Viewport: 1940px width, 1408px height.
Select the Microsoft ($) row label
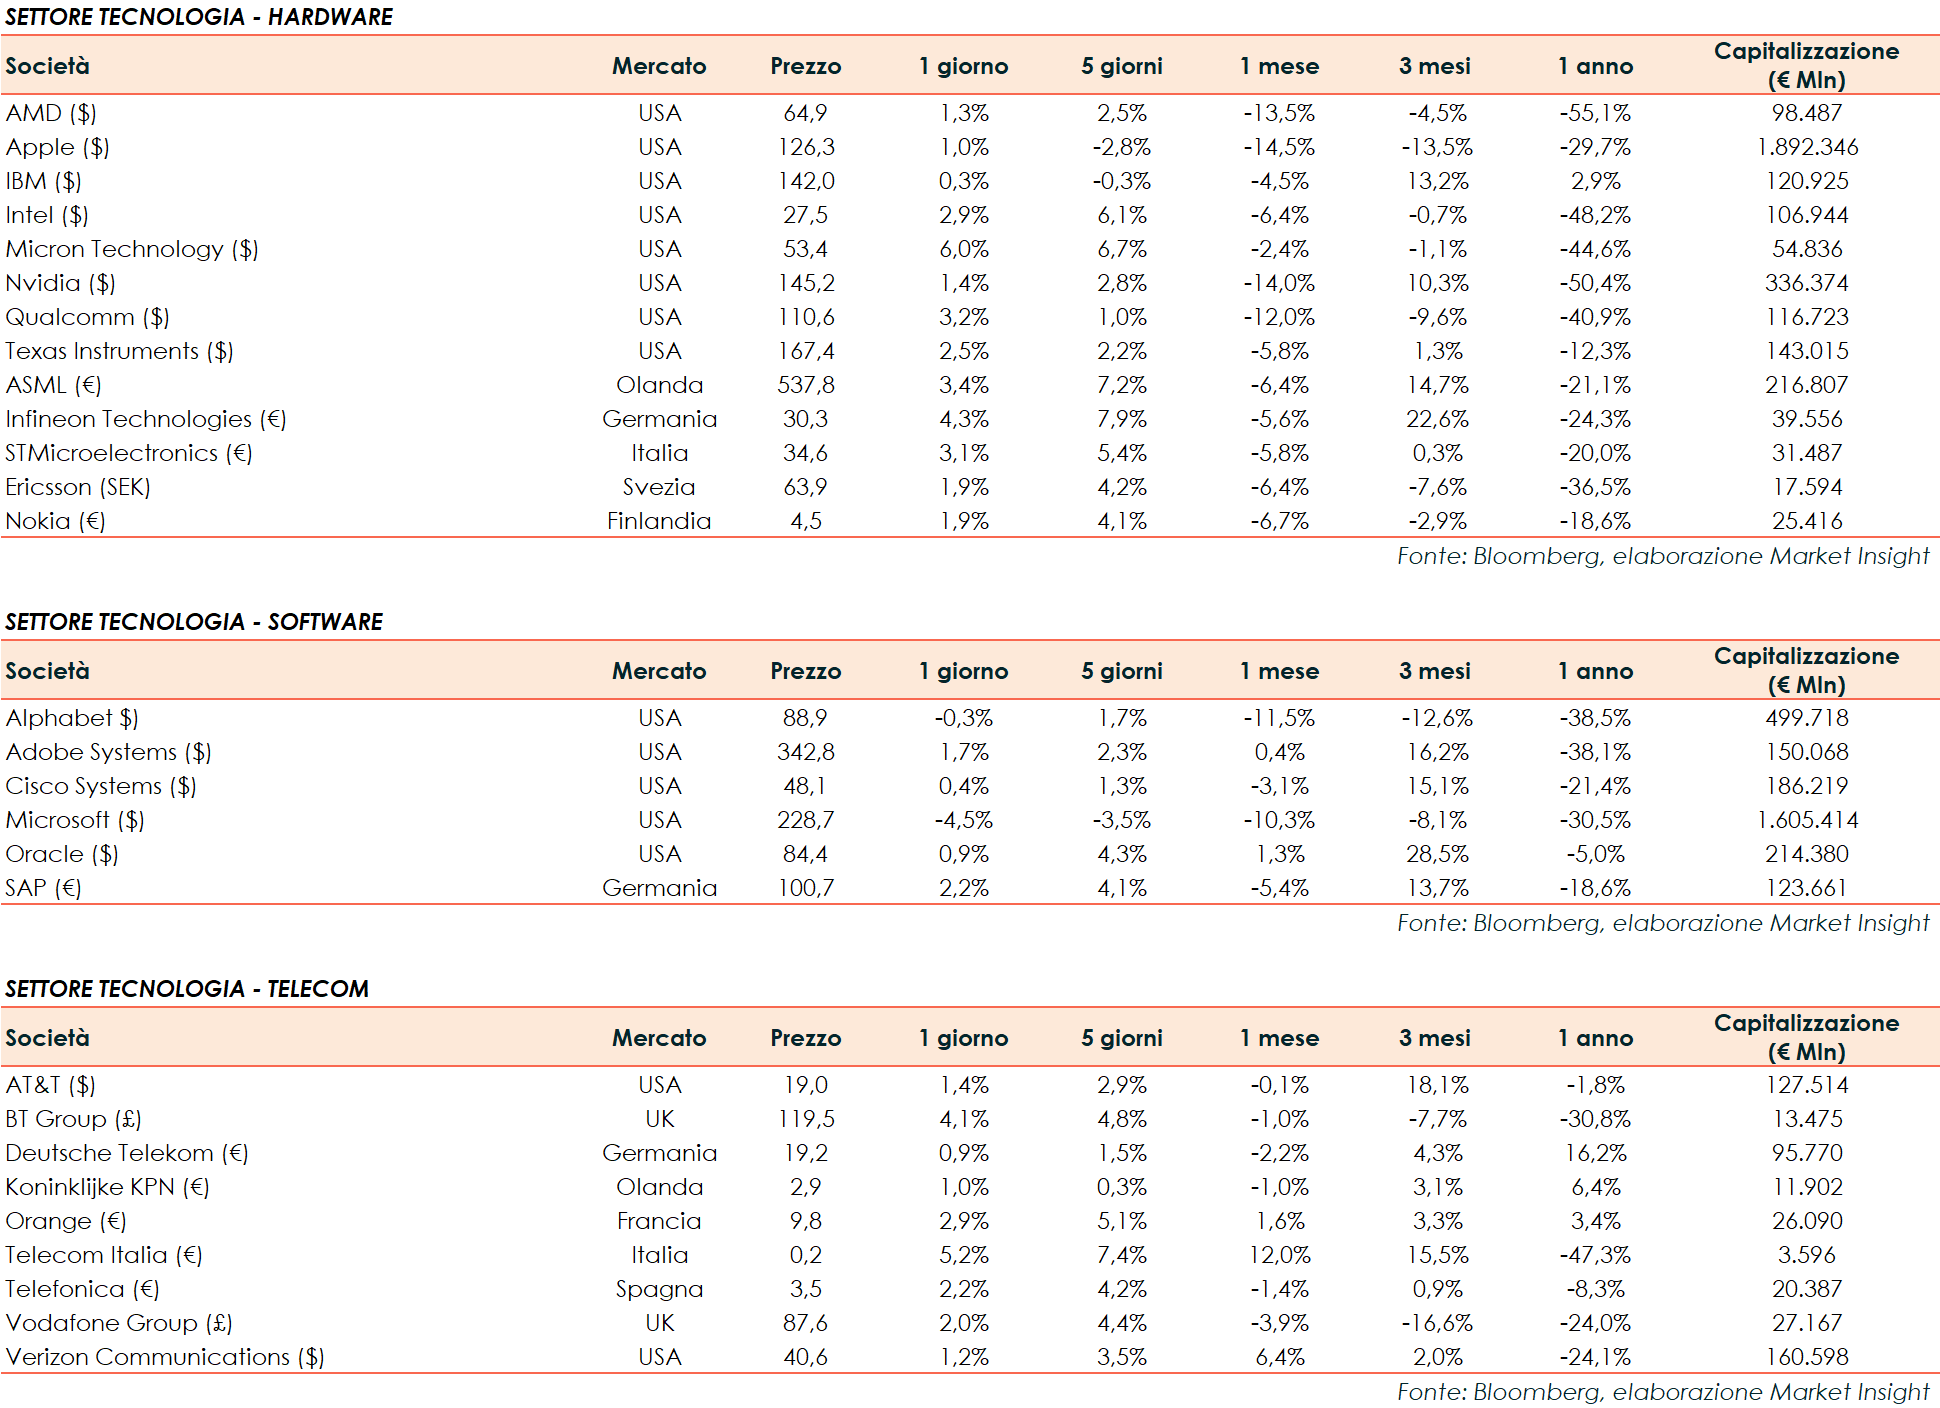tap(75, 820)
